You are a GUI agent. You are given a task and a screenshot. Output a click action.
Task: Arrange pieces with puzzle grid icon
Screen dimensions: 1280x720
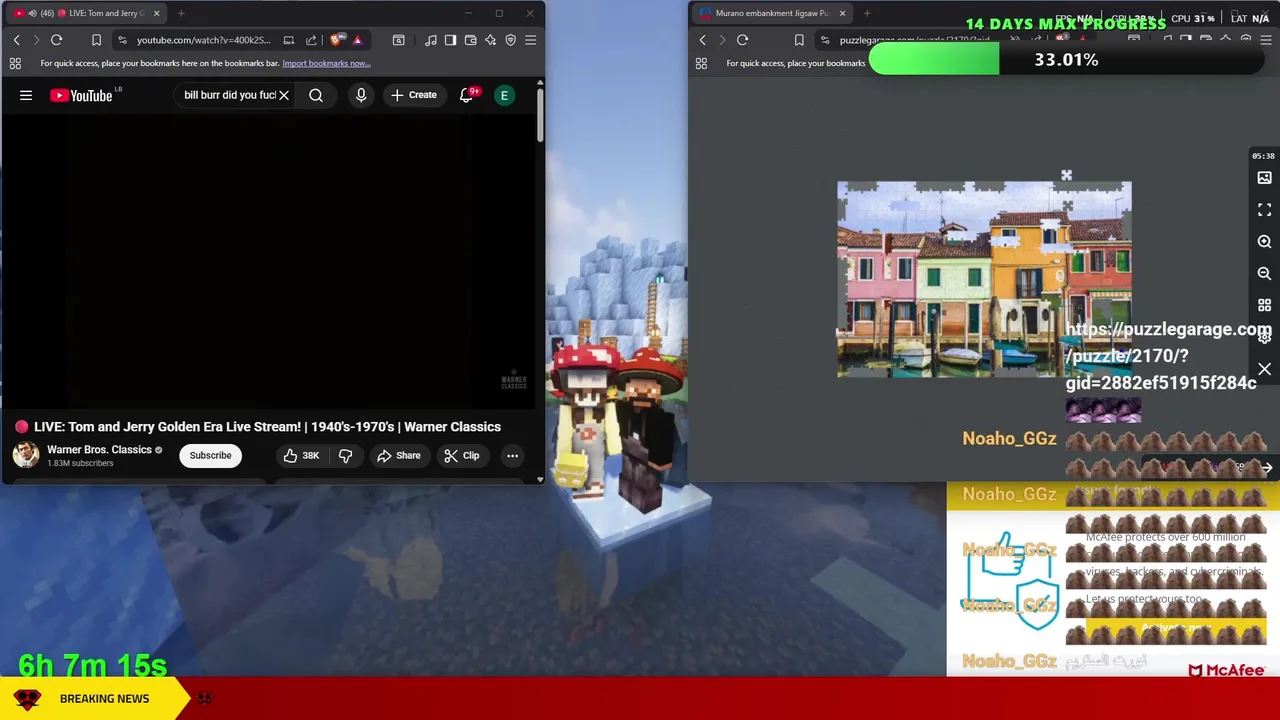click(x=1264, y=305)
